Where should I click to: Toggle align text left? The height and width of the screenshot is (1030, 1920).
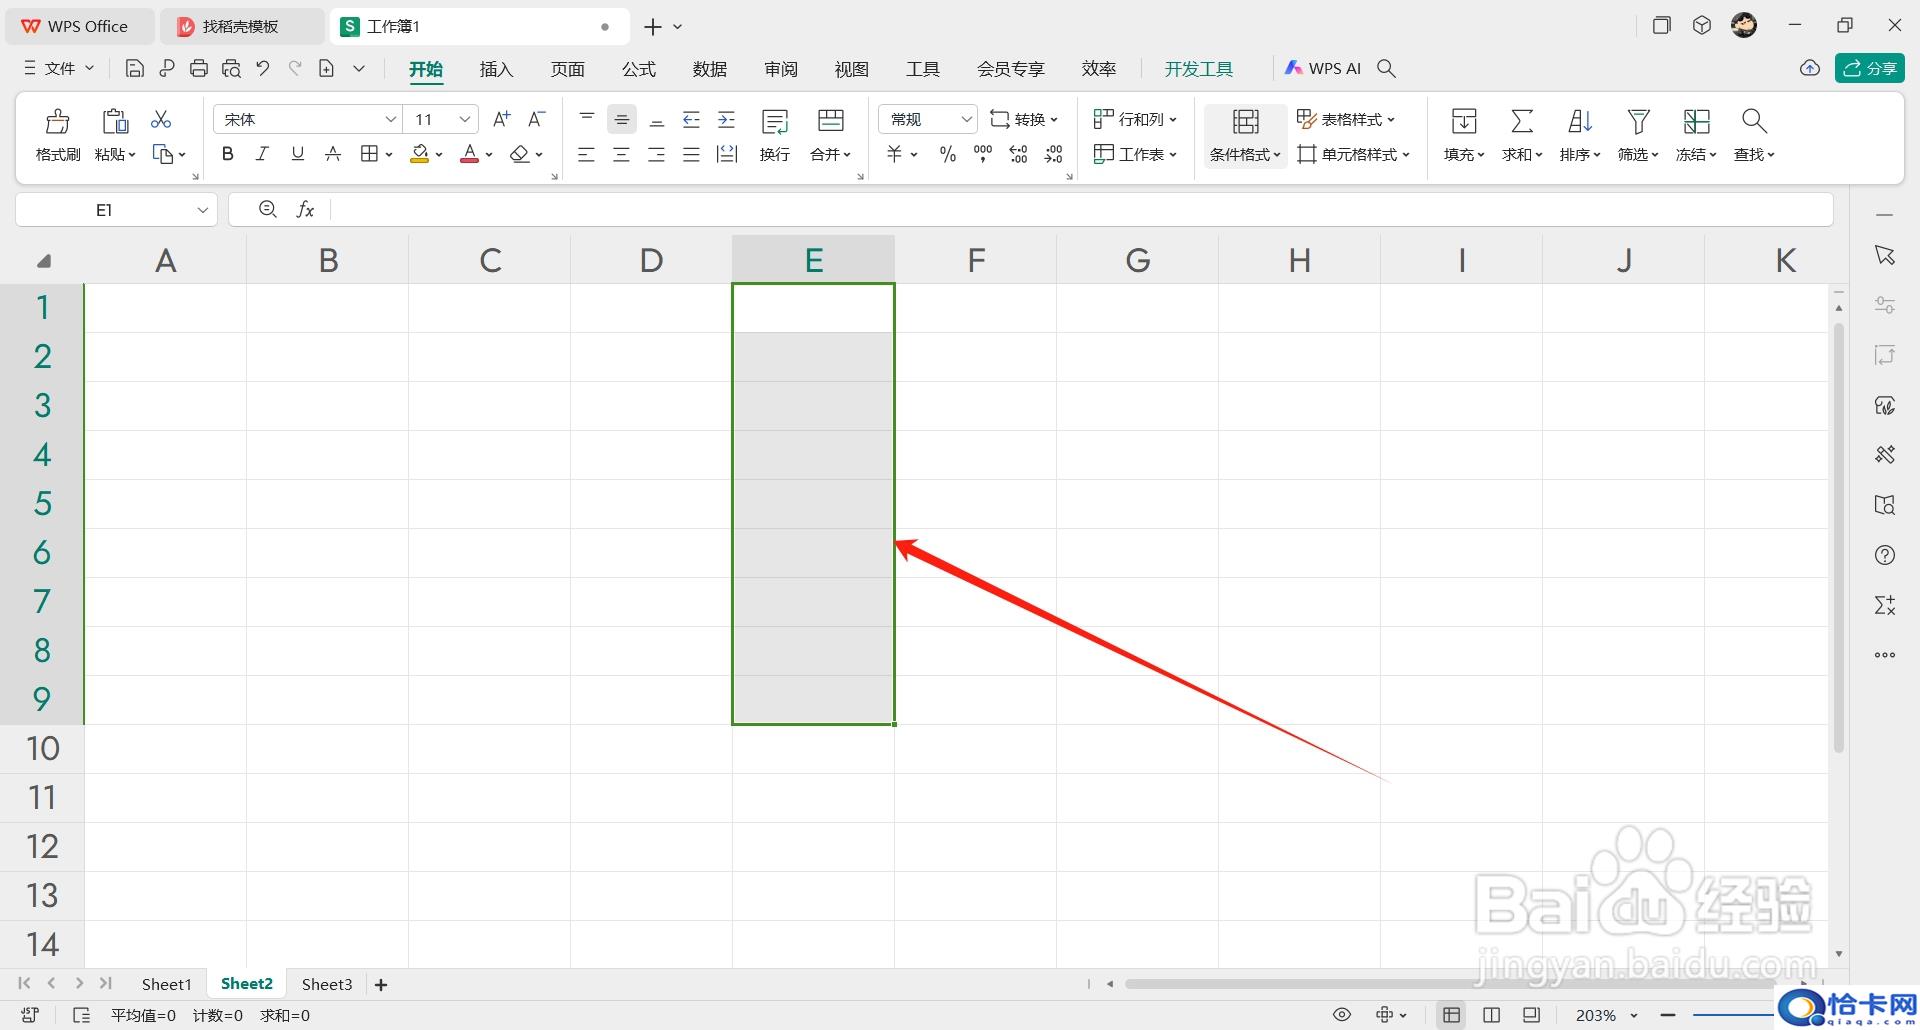tap(587, 154)
